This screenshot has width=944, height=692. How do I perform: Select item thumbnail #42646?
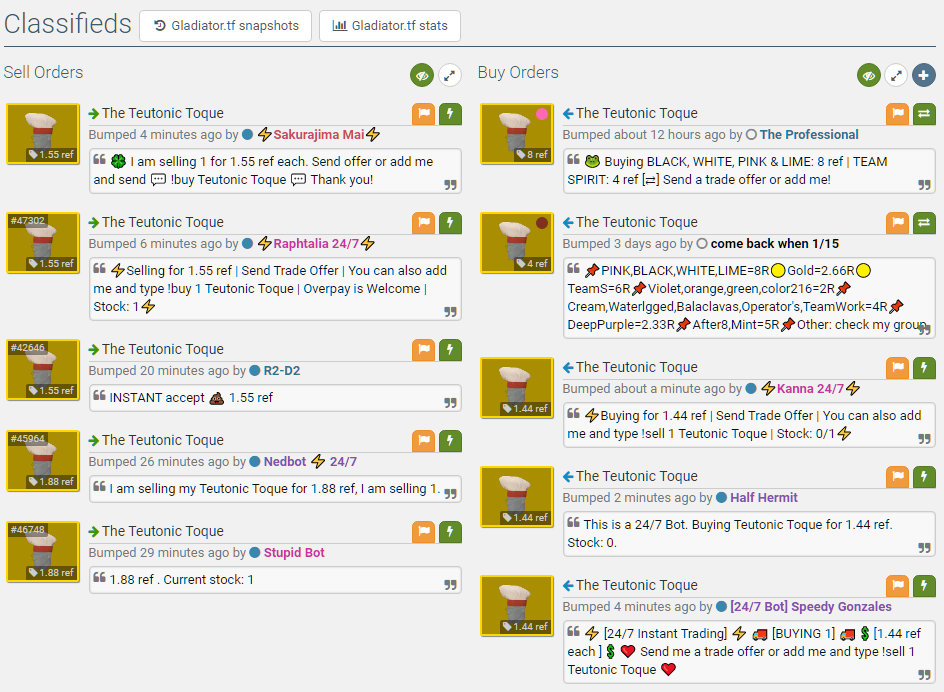[x=43, y=370]
